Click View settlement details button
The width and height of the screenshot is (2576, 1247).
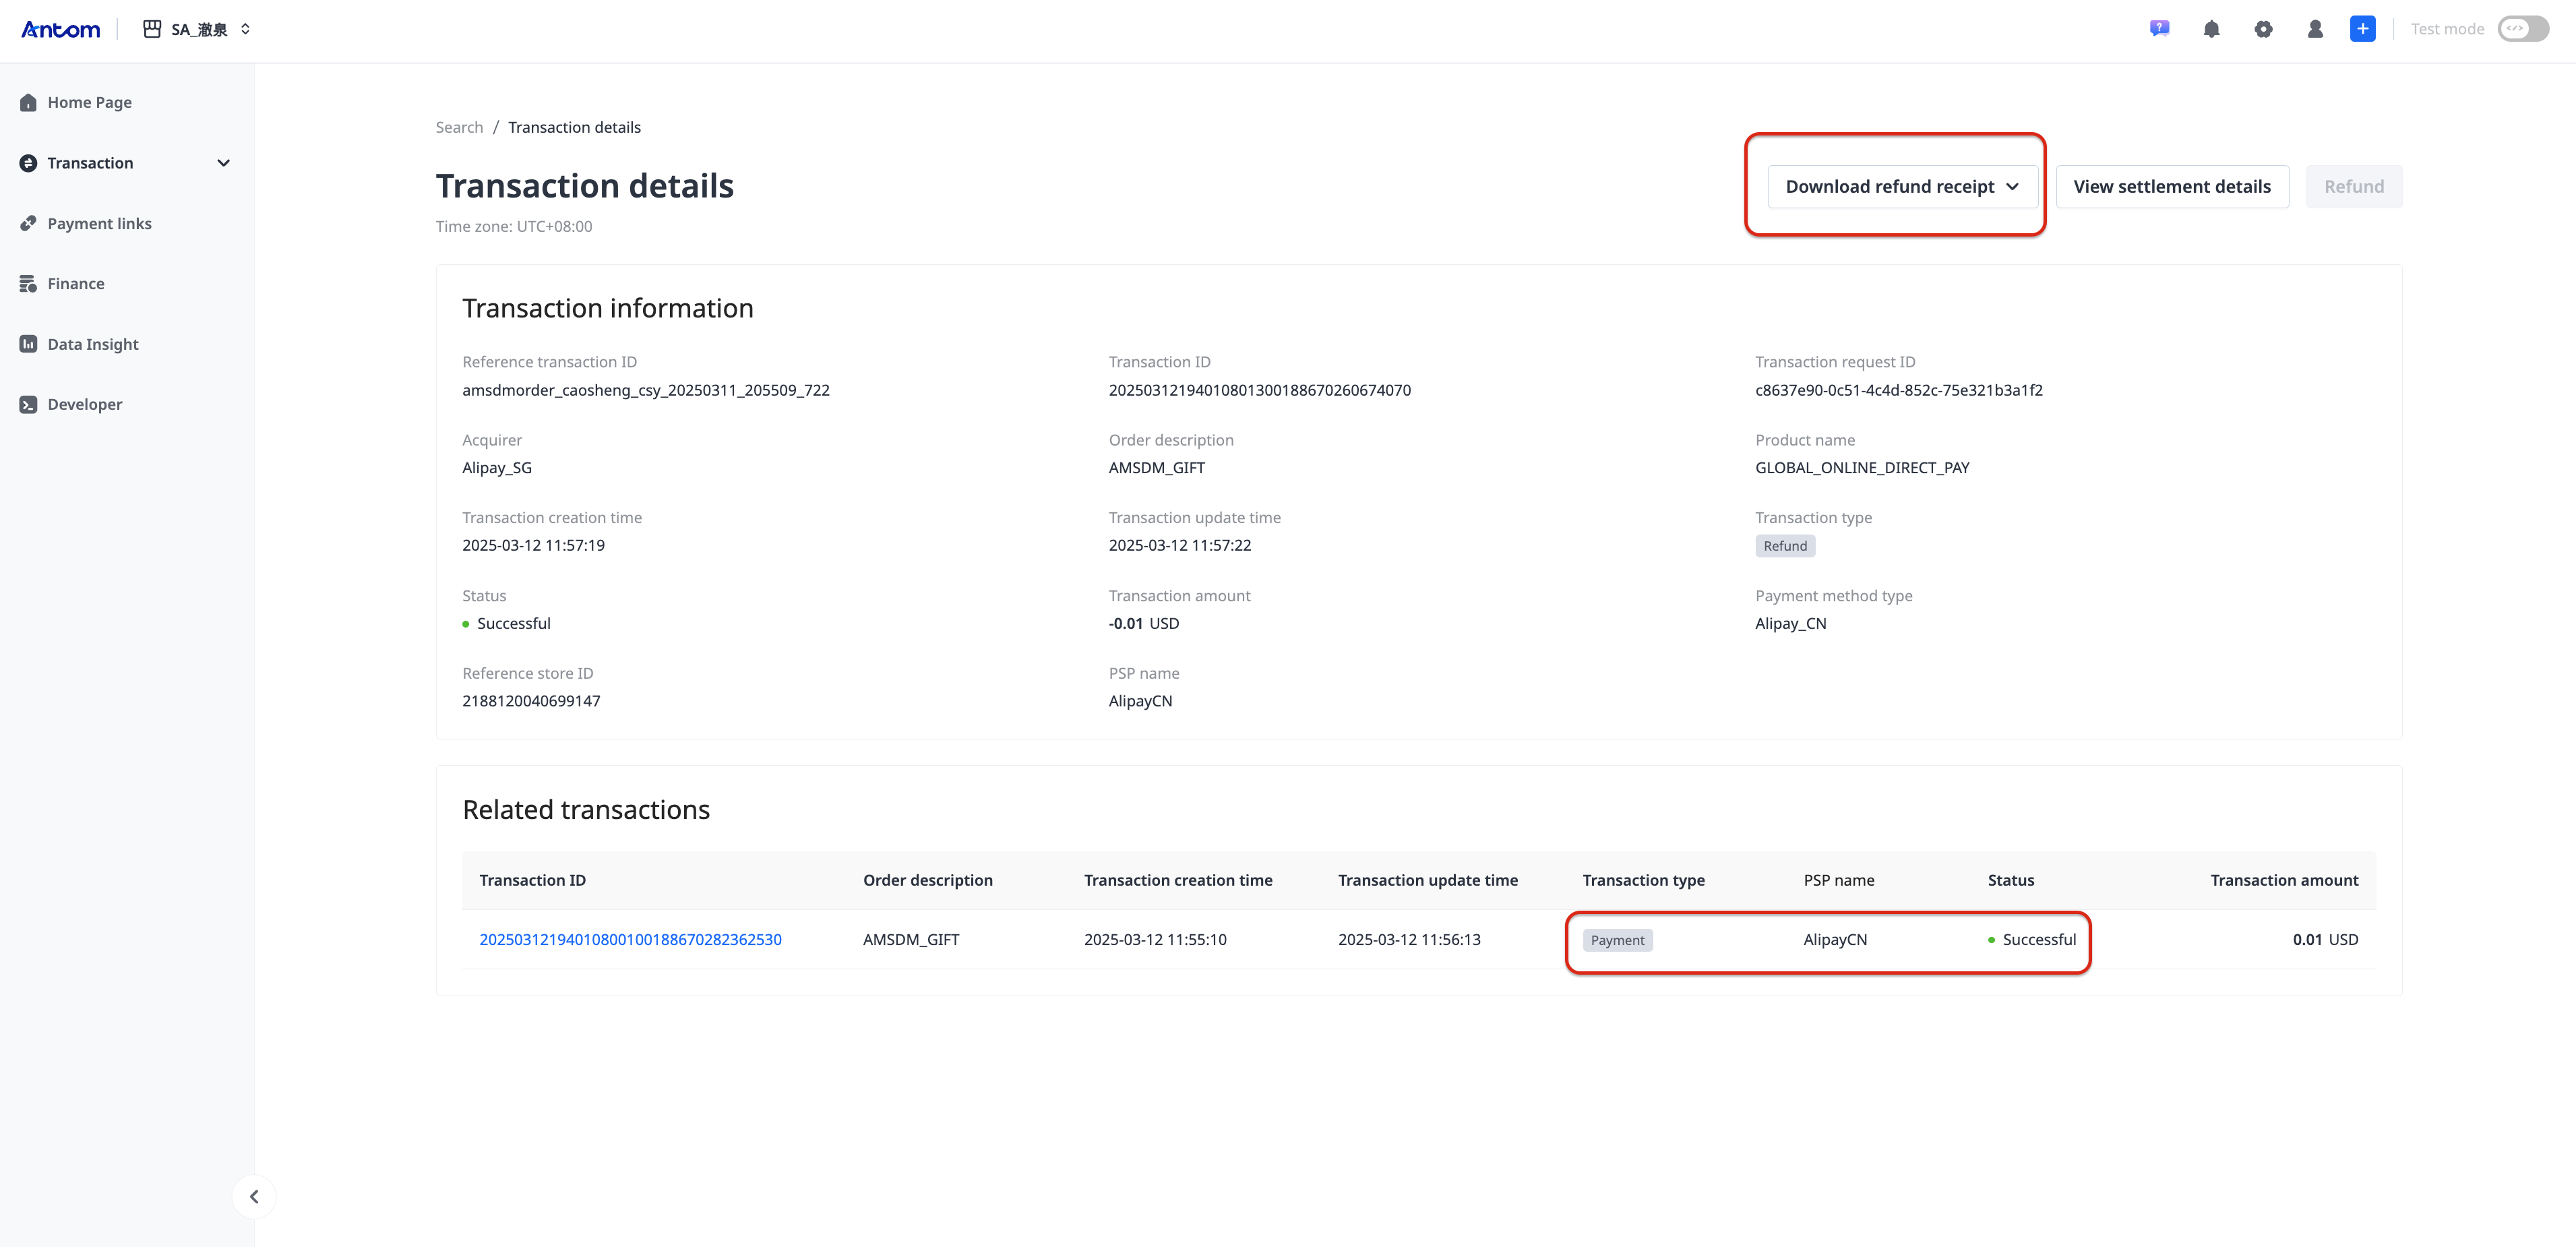tap(2172, 186)
